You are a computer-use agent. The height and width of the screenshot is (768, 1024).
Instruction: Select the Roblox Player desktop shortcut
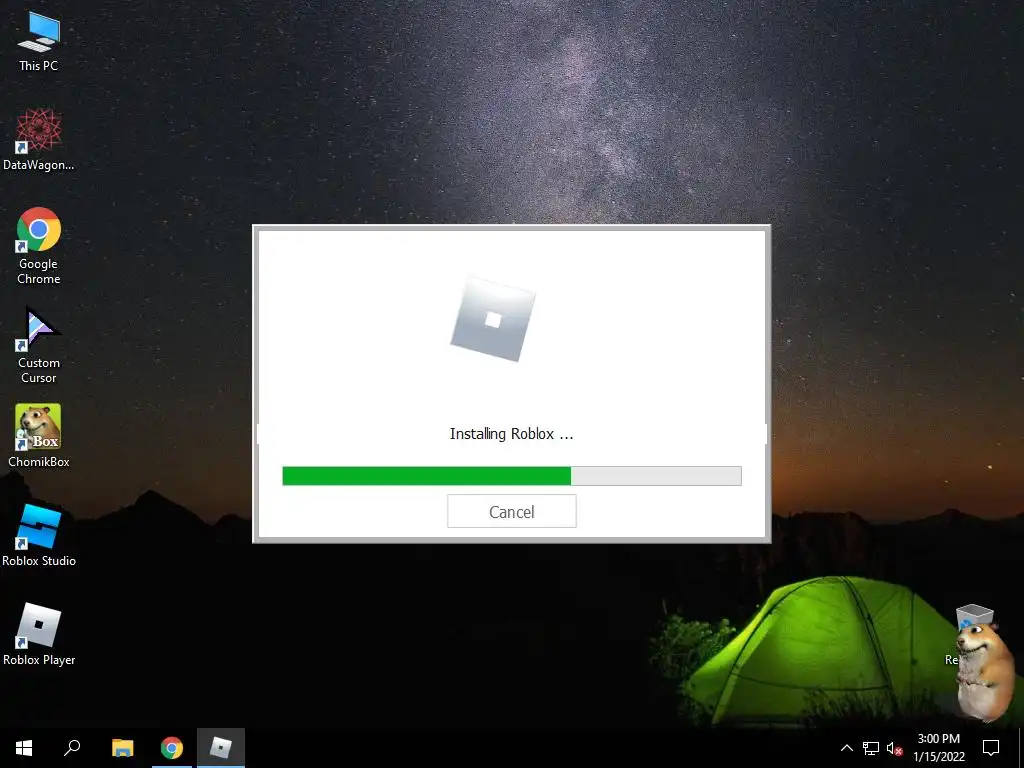[39, 634]
